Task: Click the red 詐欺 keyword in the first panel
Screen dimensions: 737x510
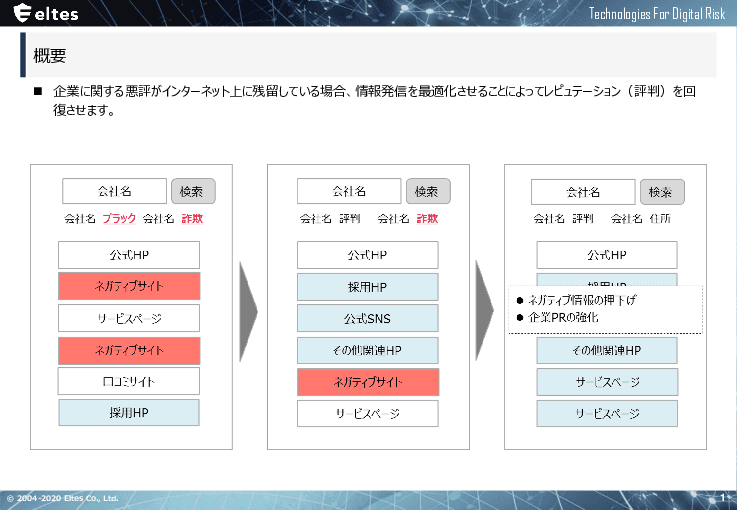Action: point(192,219)
